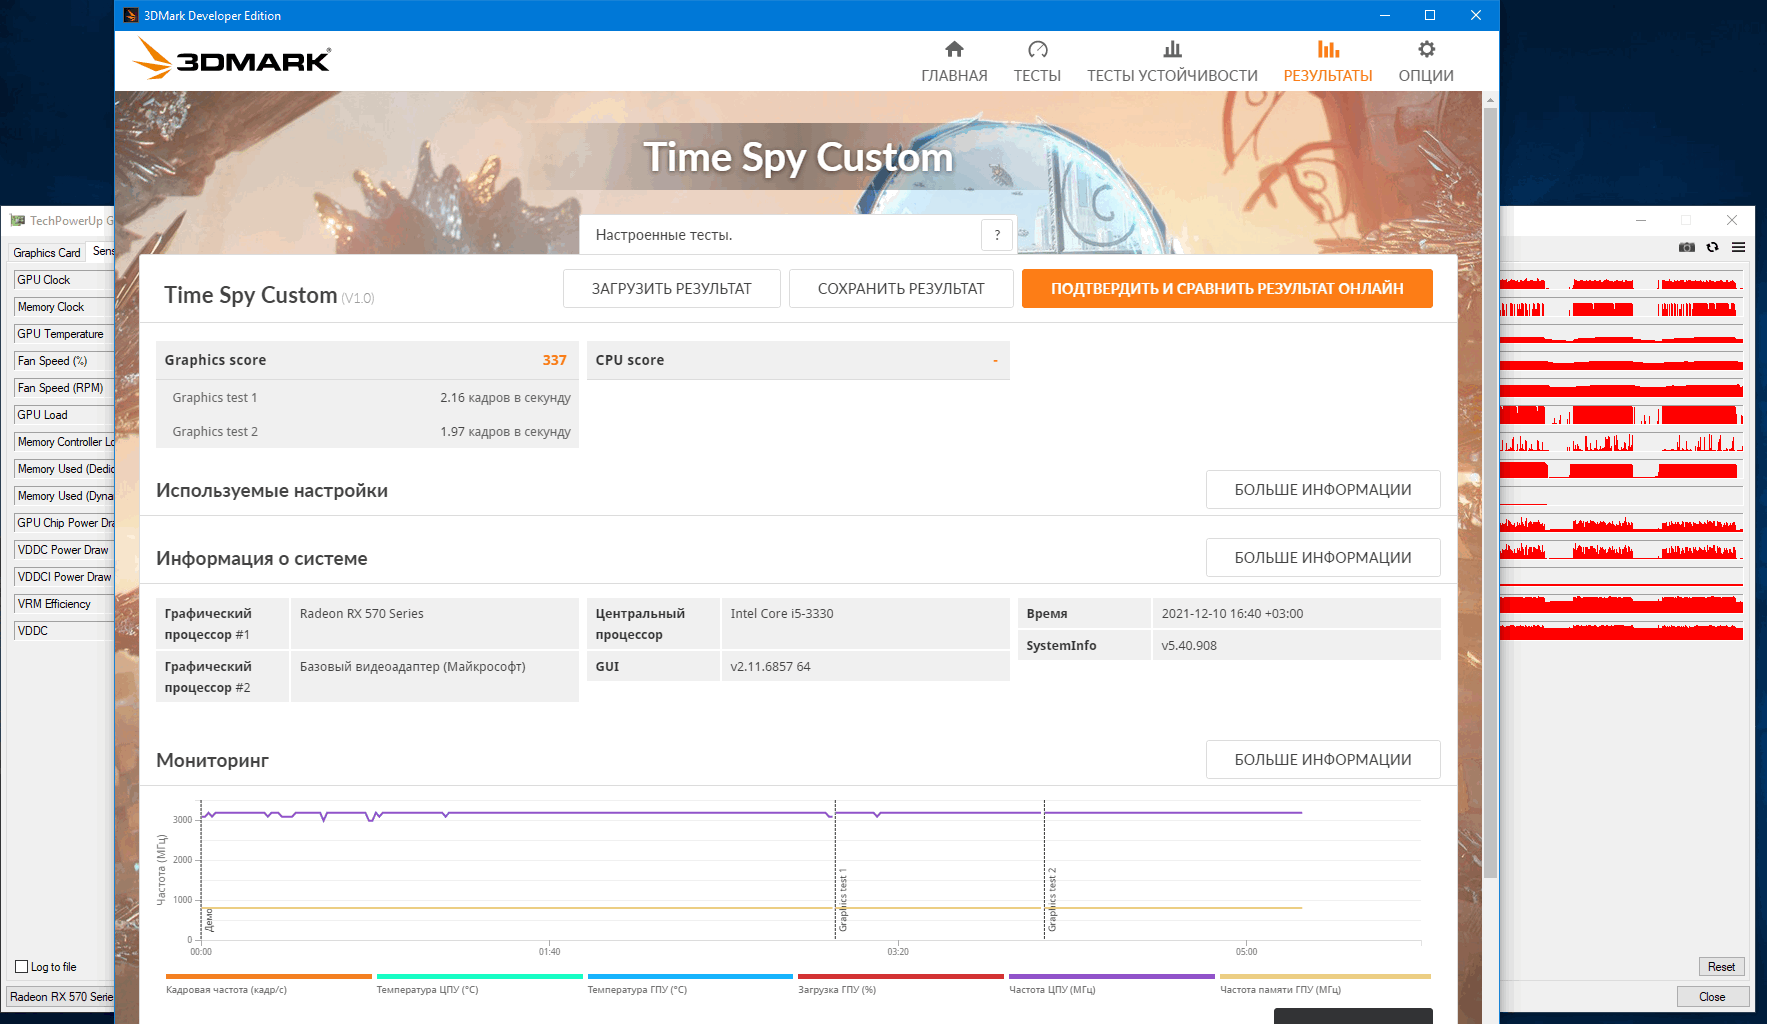
Task: Click the Graphics score value 337
Action: pyautogui.click(x=554, y=360)
